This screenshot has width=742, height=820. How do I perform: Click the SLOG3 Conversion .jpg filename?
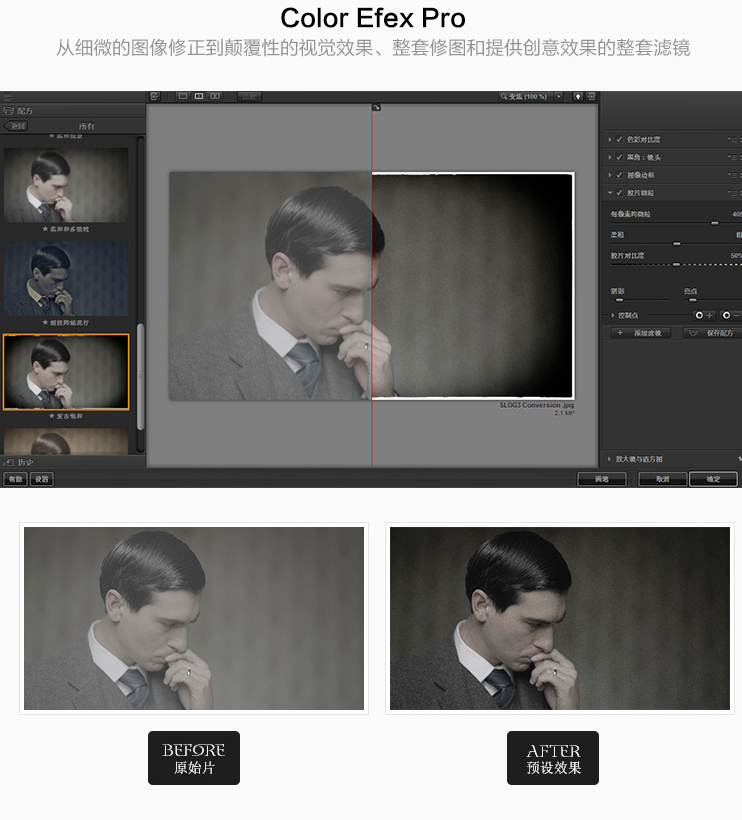pos(536,405)
